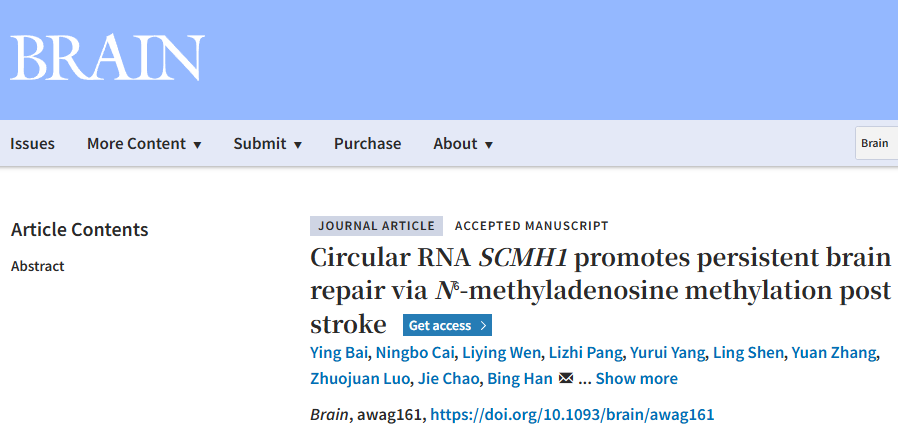Viewport: 898px width, 430px height.
Task: Open author Ying Bai's profile link
Action: point(338,353)
